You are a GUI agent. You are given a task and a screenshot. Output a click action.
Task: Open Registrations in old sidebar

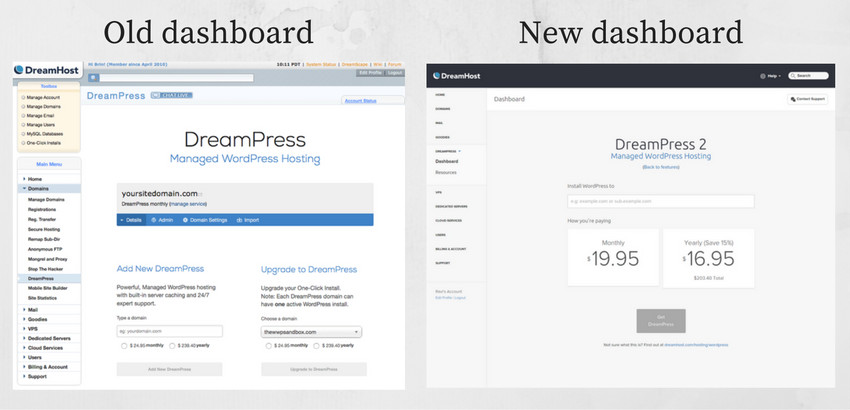pos(42,209)
